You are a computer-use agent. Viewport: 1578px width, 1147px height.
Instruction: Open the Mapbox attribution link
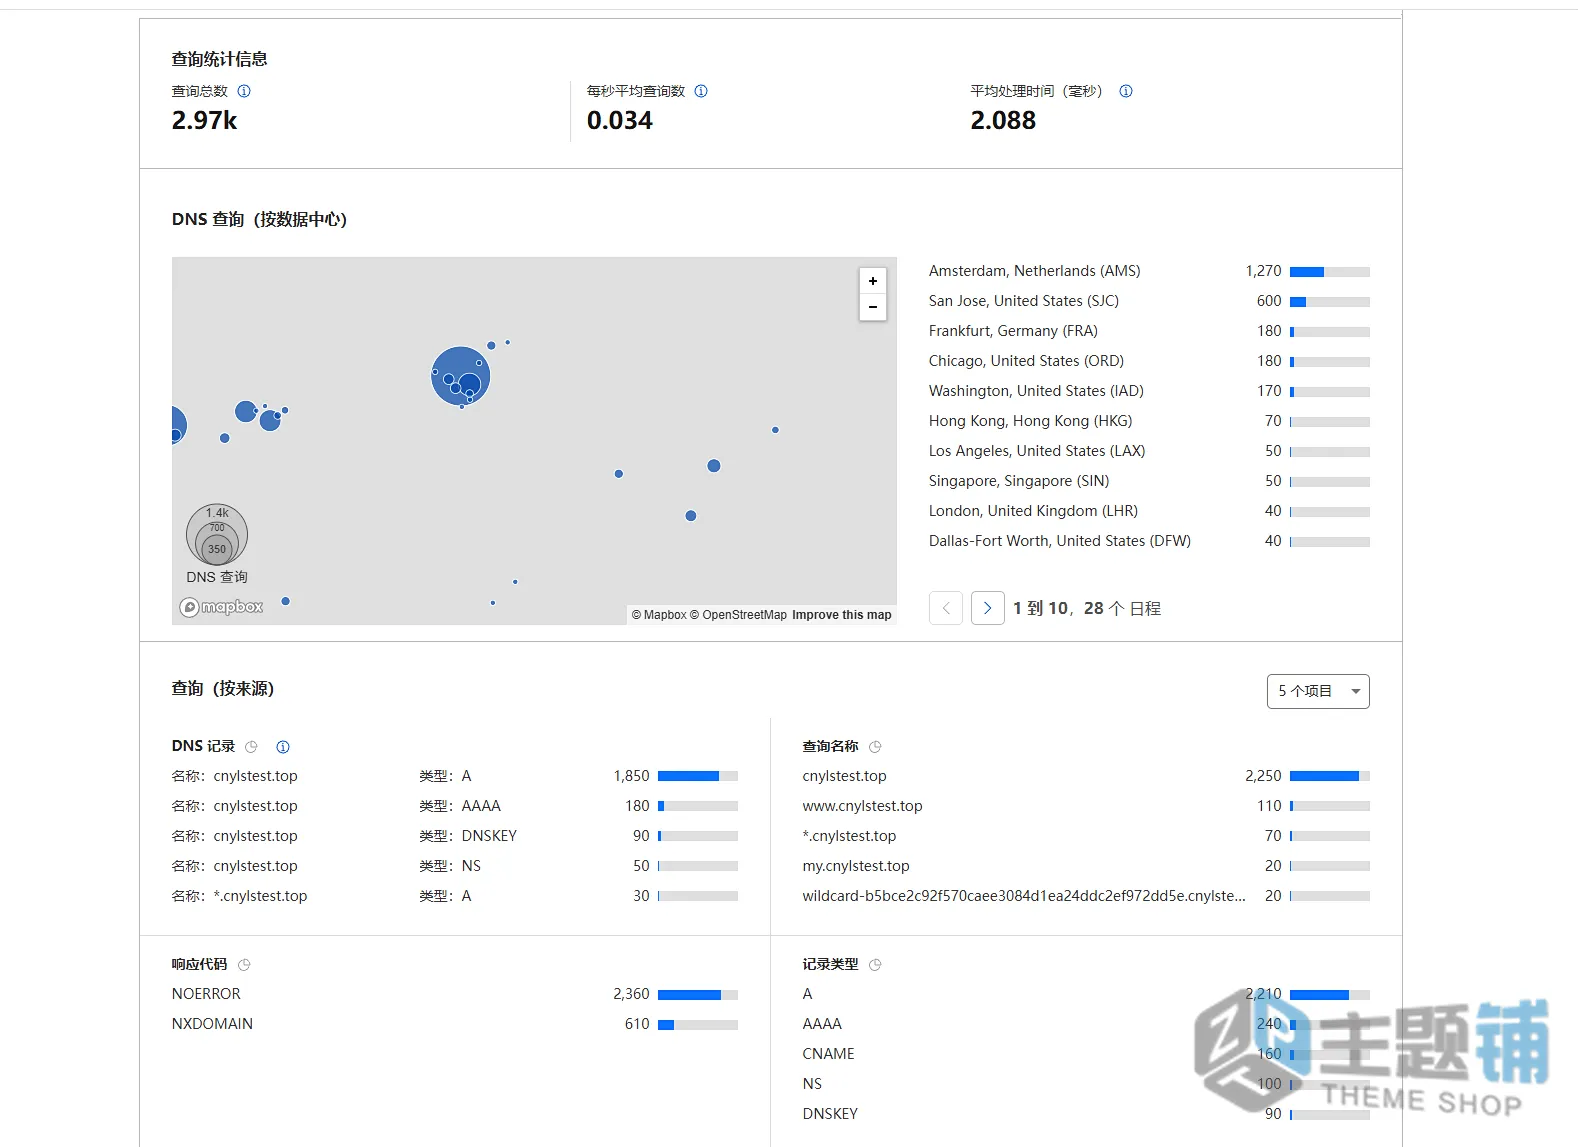coord(659,615)
